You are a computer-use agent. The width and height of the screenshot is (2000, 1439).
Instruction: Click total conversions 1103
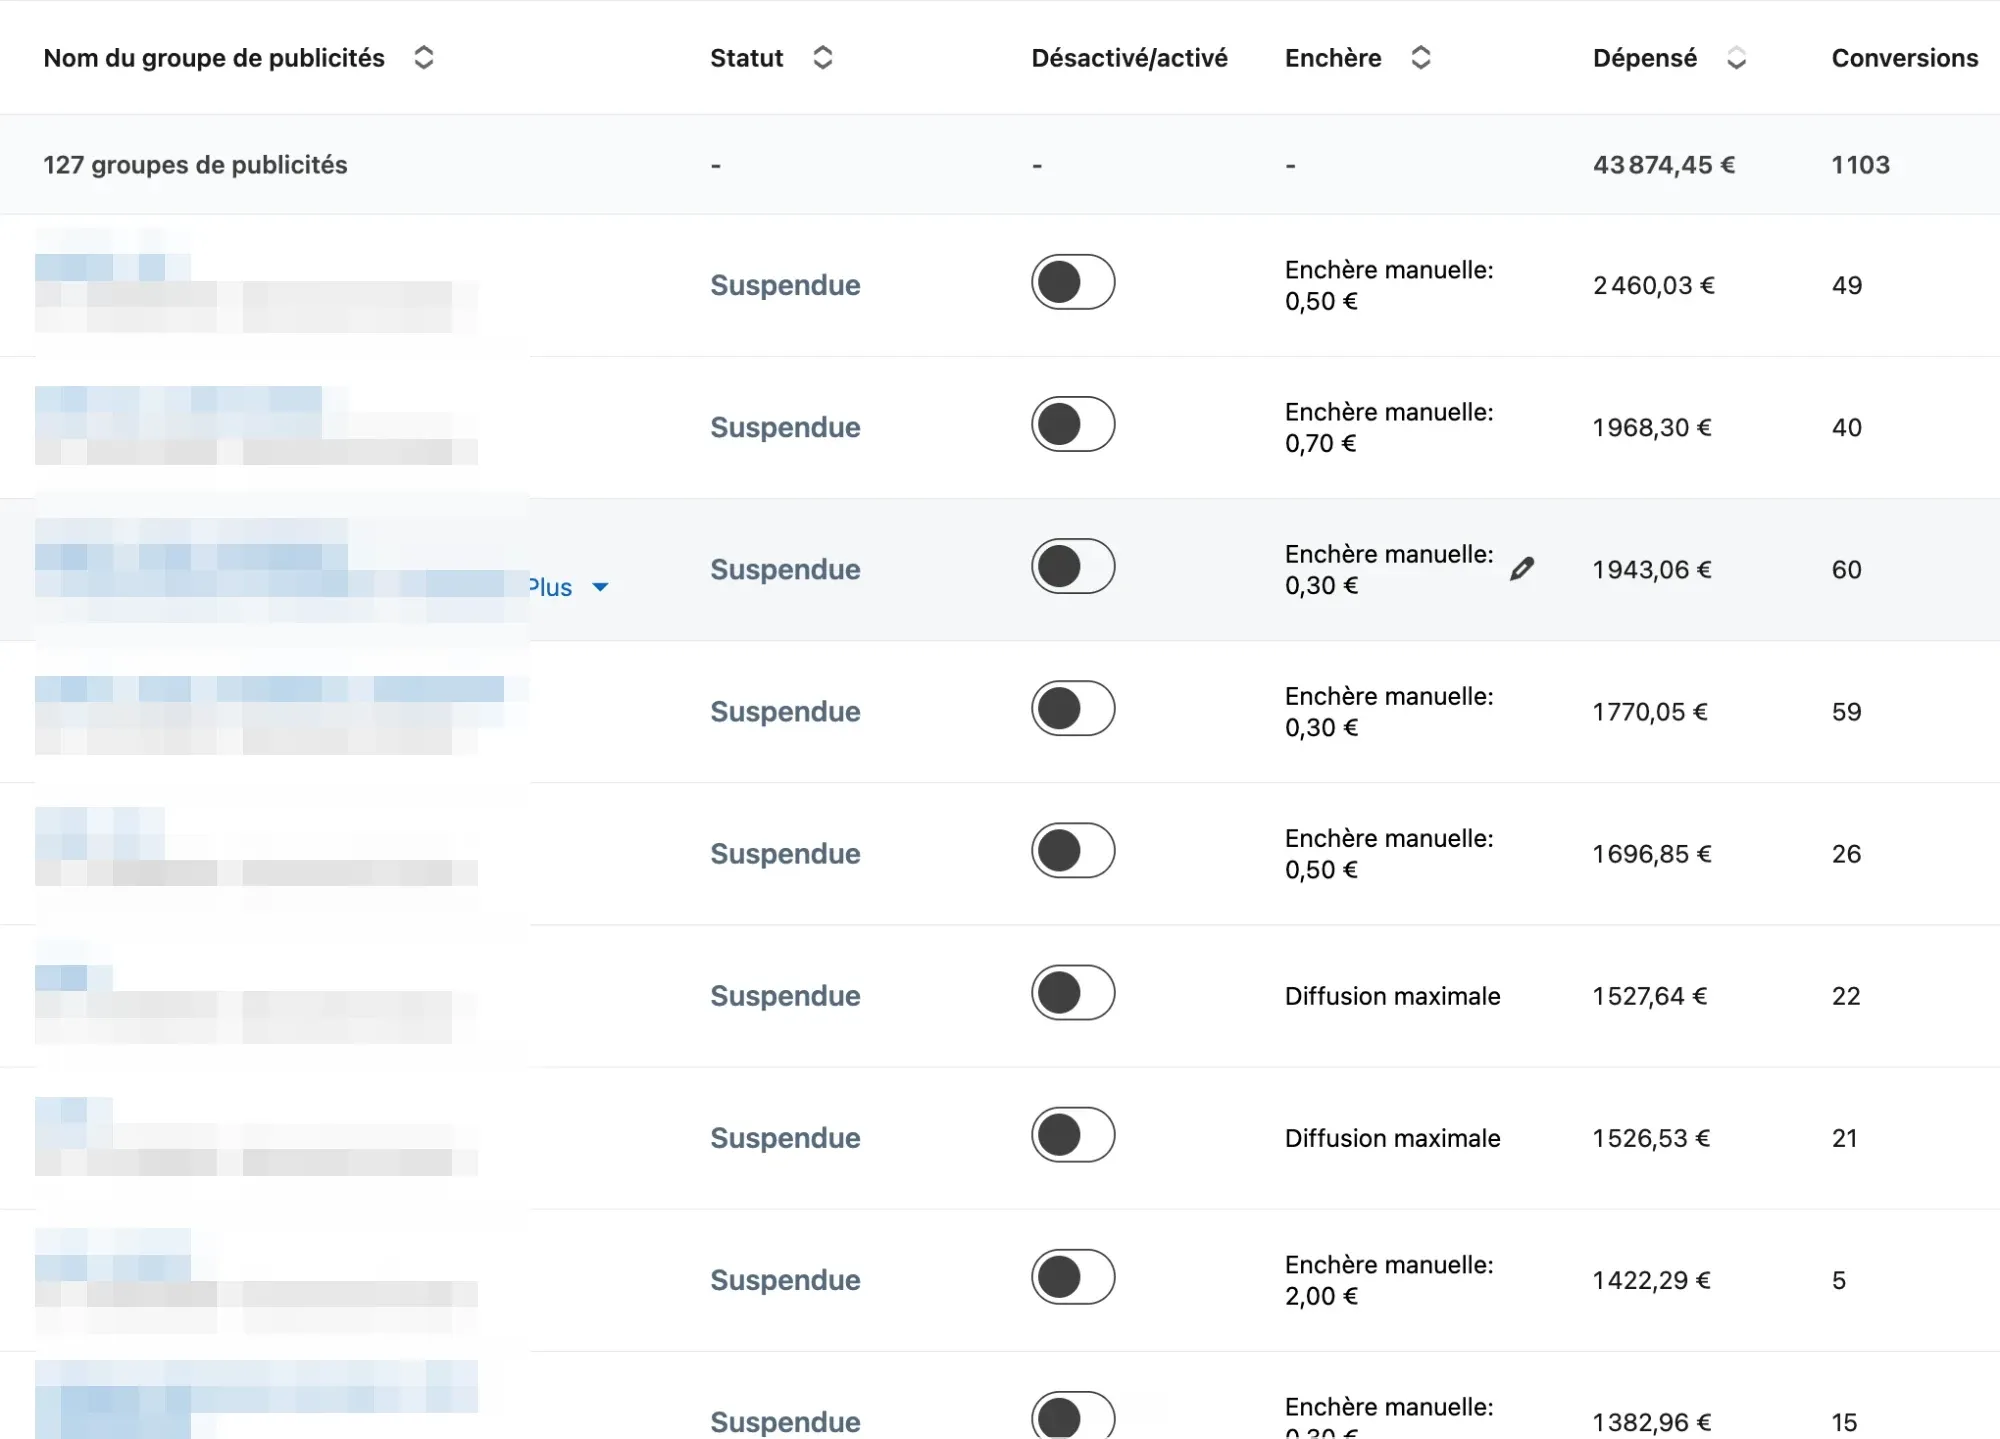pos(1860,165)
